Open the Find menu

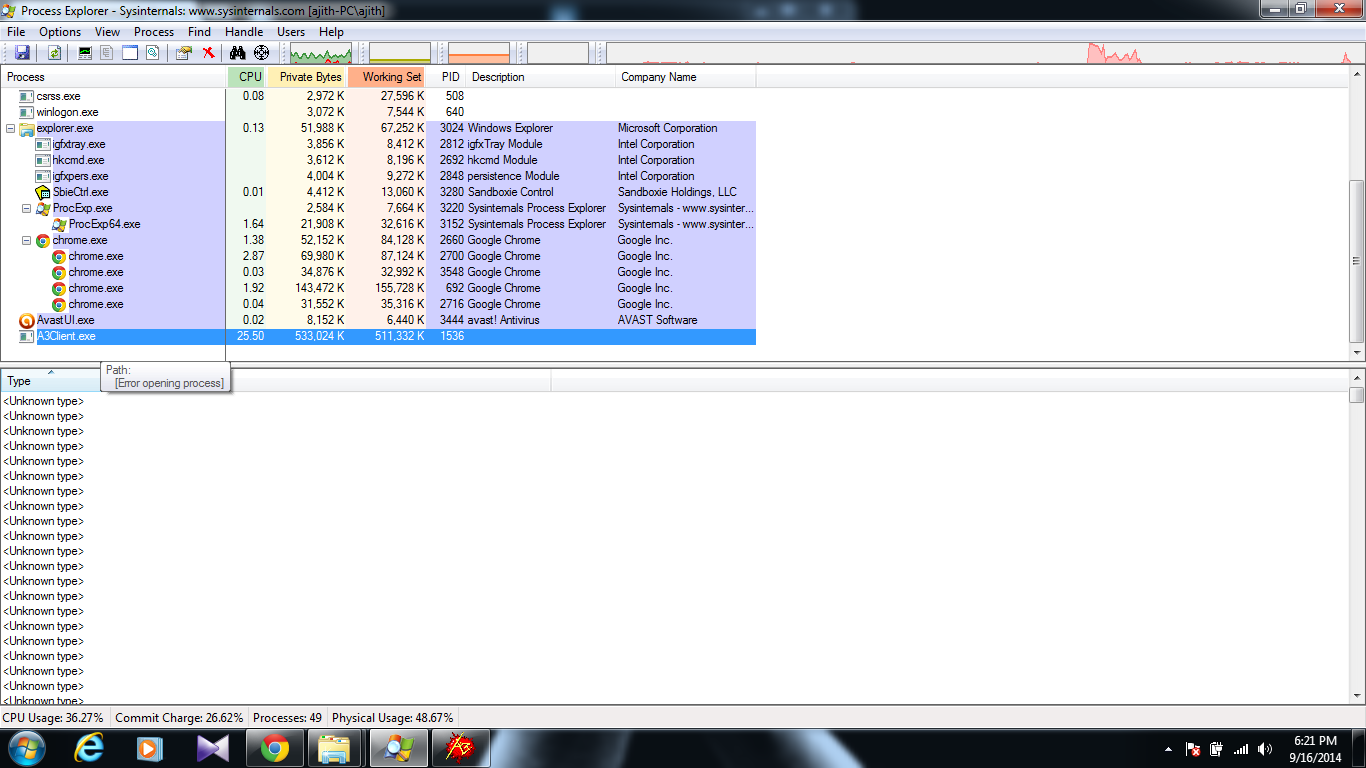click(x=200, y=32)
